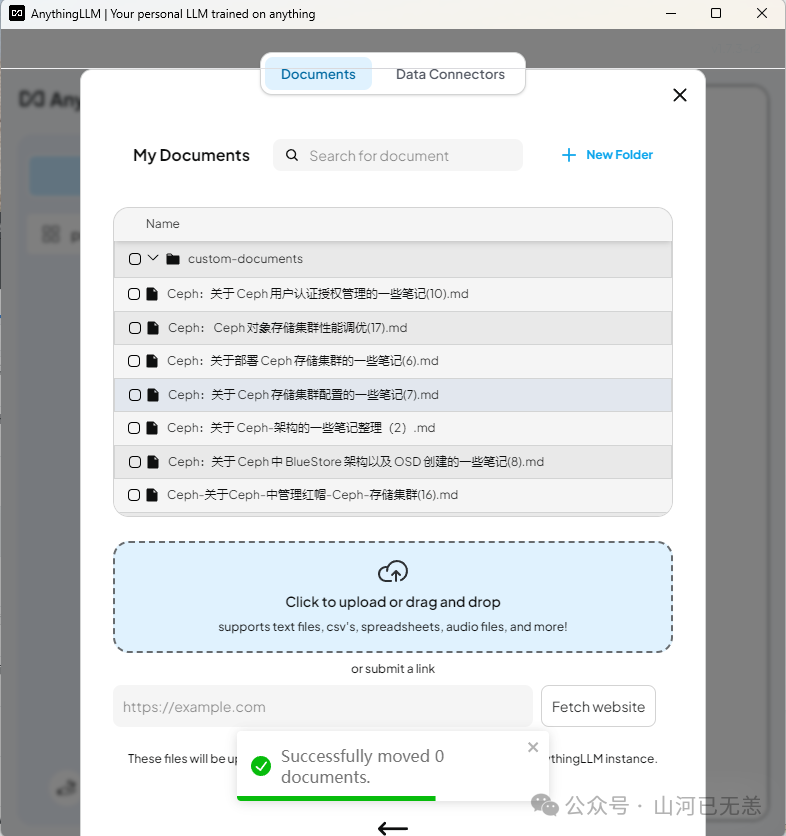Click file icon of BlueStore架构(8).md

[153, 462]
